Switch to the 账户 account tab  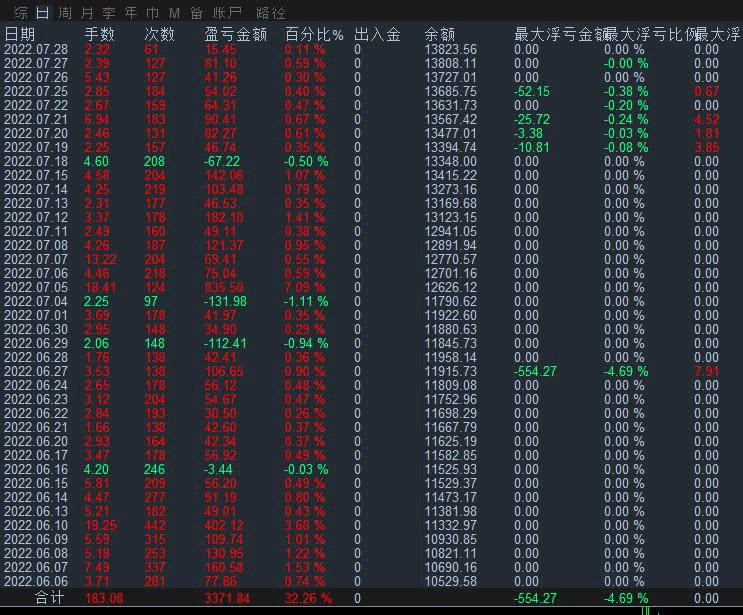click(227, 13)
